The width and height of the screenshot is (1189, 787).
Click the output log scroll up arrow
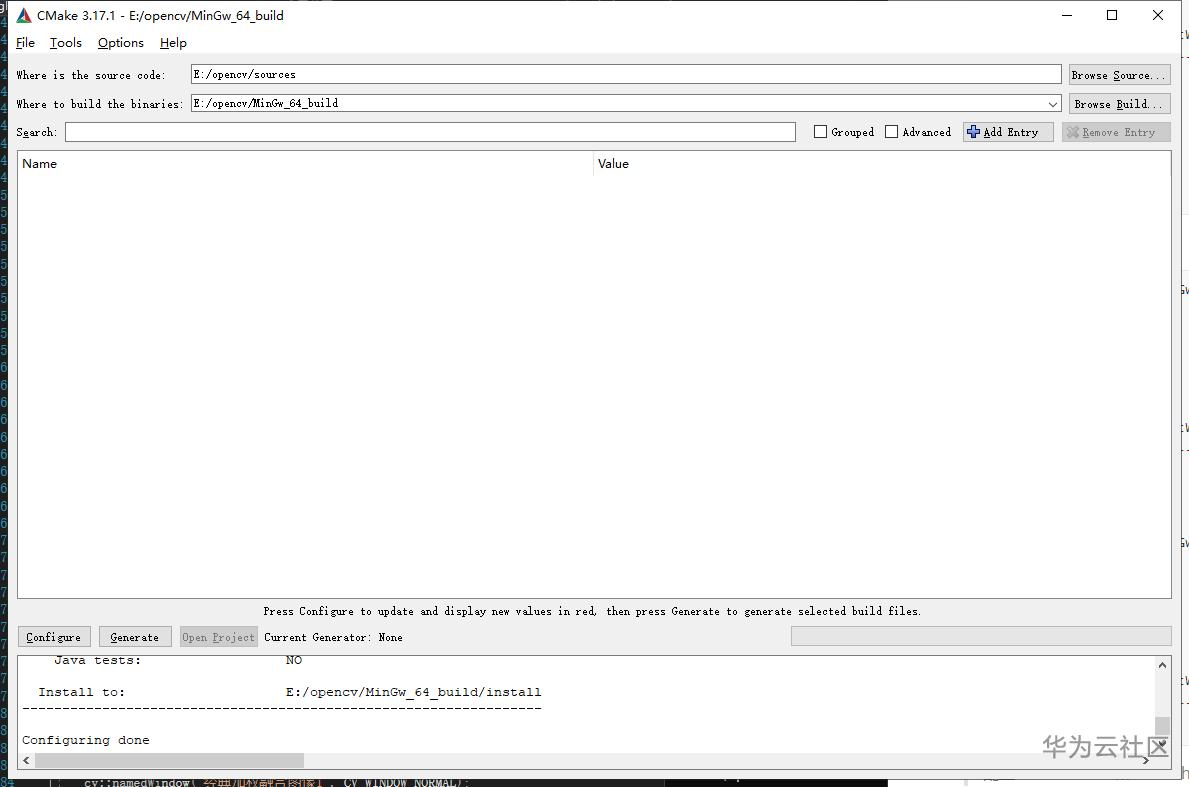[x=1162, y=665]
